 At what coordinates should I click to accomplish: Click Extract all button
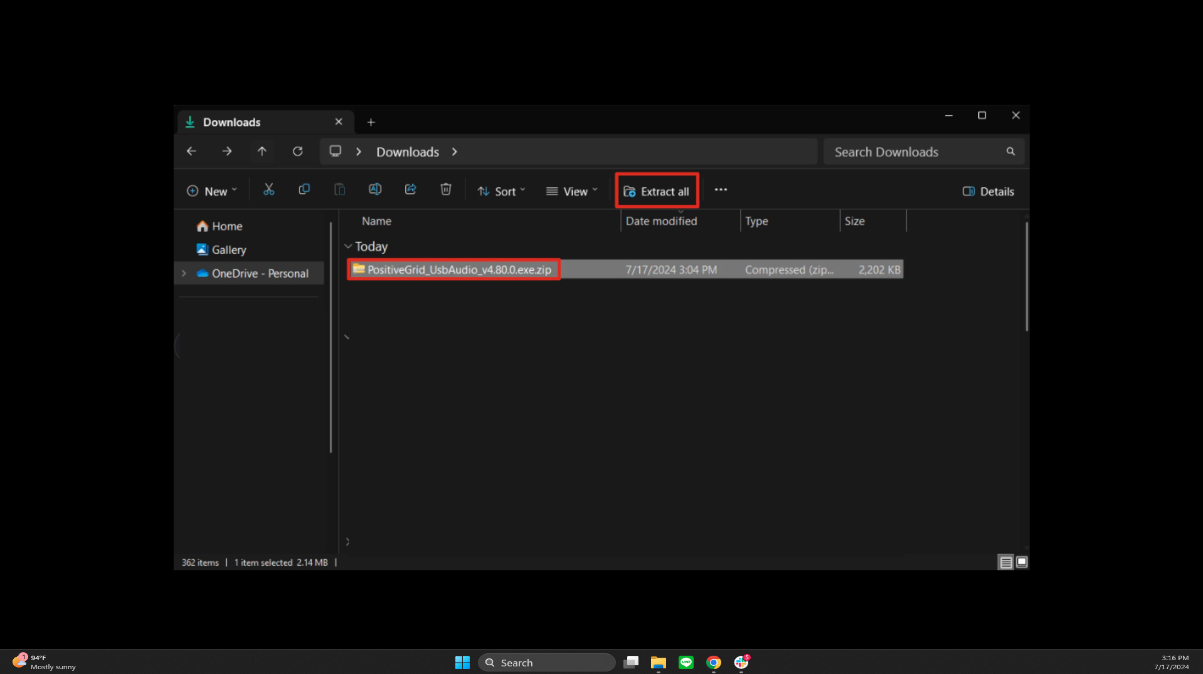(x=656, y=191)
